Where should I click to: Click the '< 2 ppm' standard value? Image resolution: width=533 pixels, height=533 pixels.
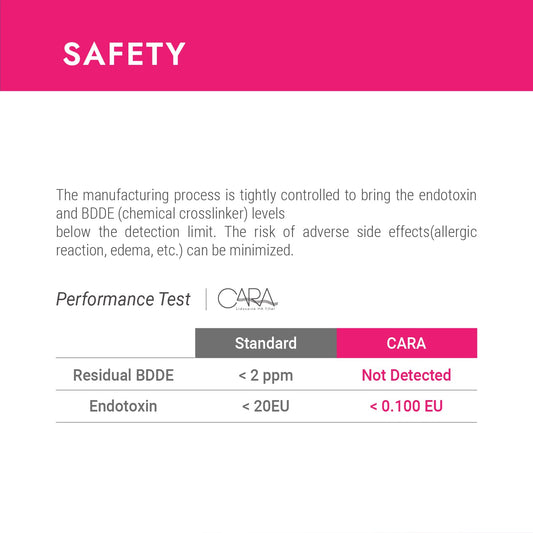pos(265,375)
